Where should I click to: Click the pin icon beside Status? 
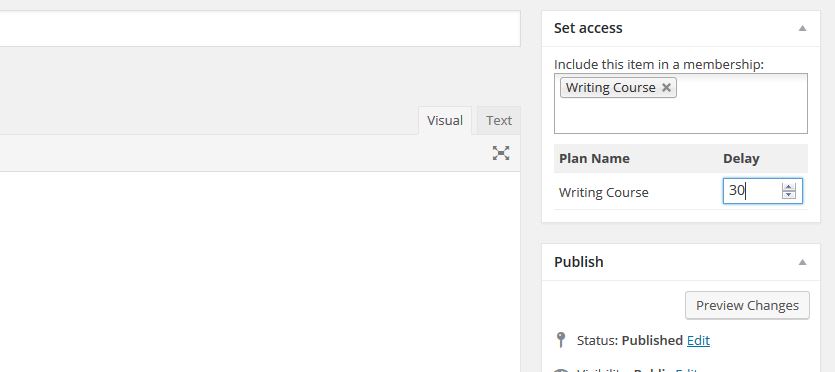[560, 340]
